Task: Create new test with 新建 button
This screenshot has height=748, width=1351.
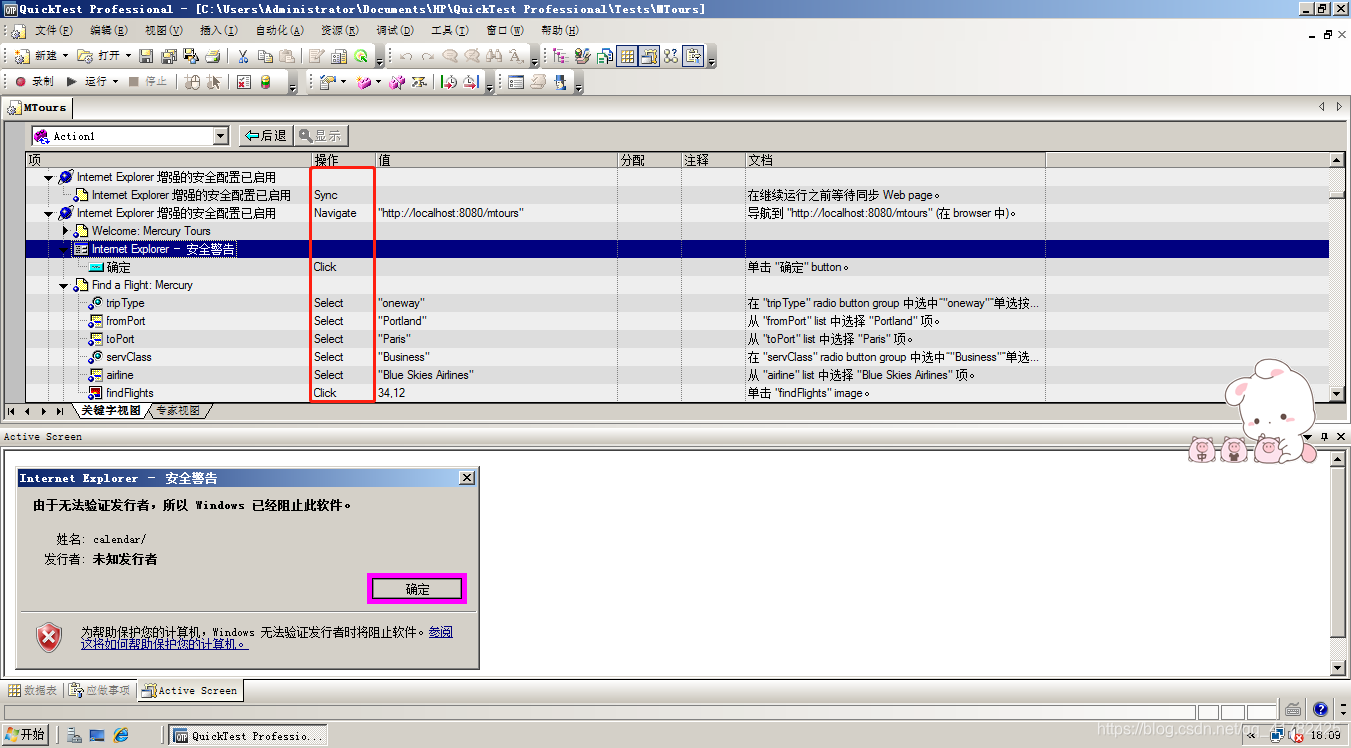Action: 36,56
